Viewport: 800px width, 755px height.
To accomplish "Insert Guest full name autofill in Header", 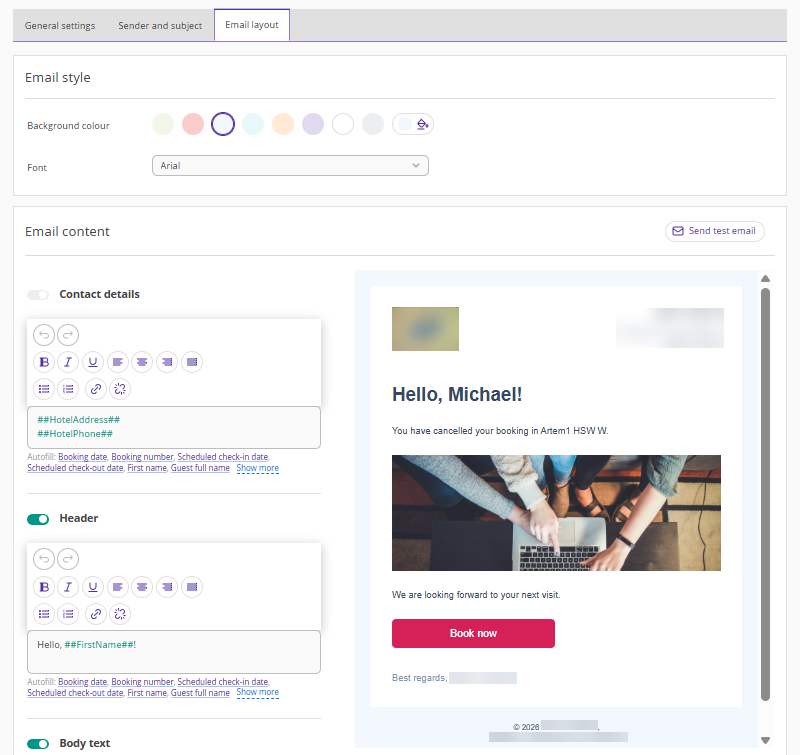I will tap(200, 693).
